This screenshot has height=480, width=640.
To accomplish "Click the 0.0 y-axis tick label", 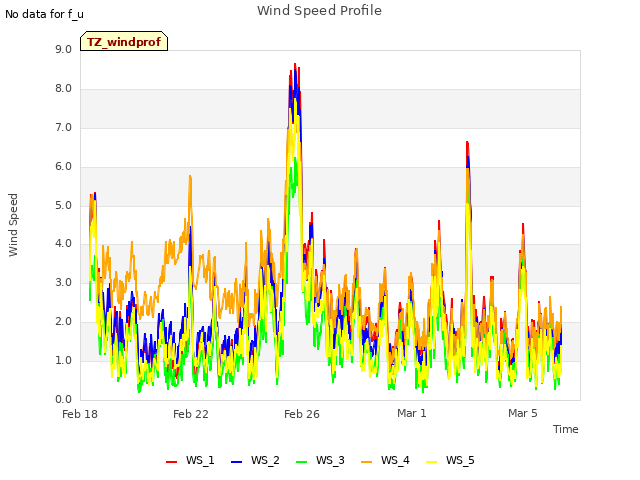I will point(63,399).
